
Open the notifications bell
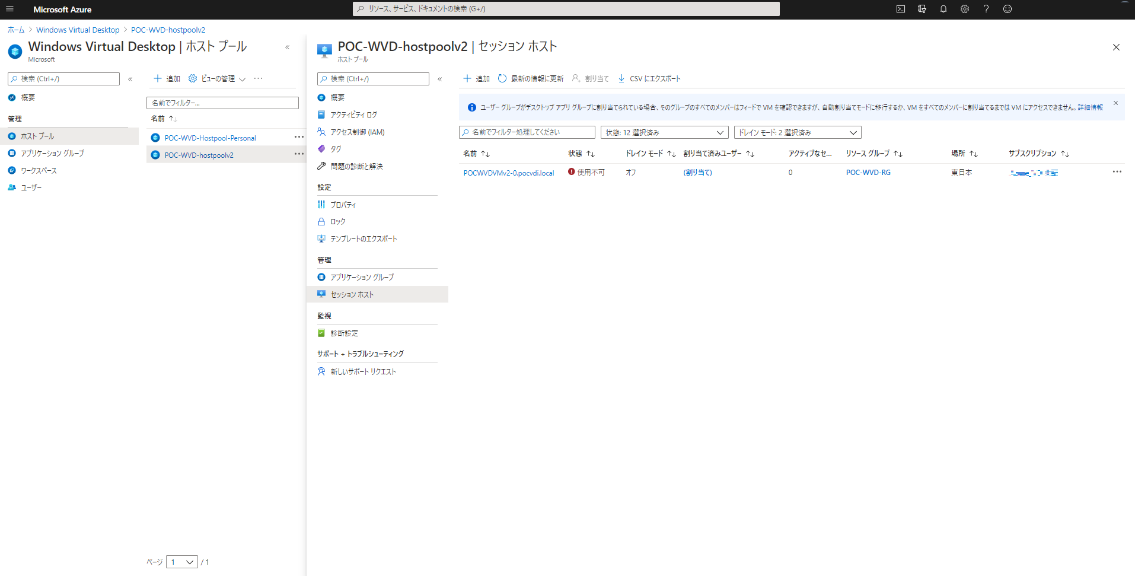(943, 9)
